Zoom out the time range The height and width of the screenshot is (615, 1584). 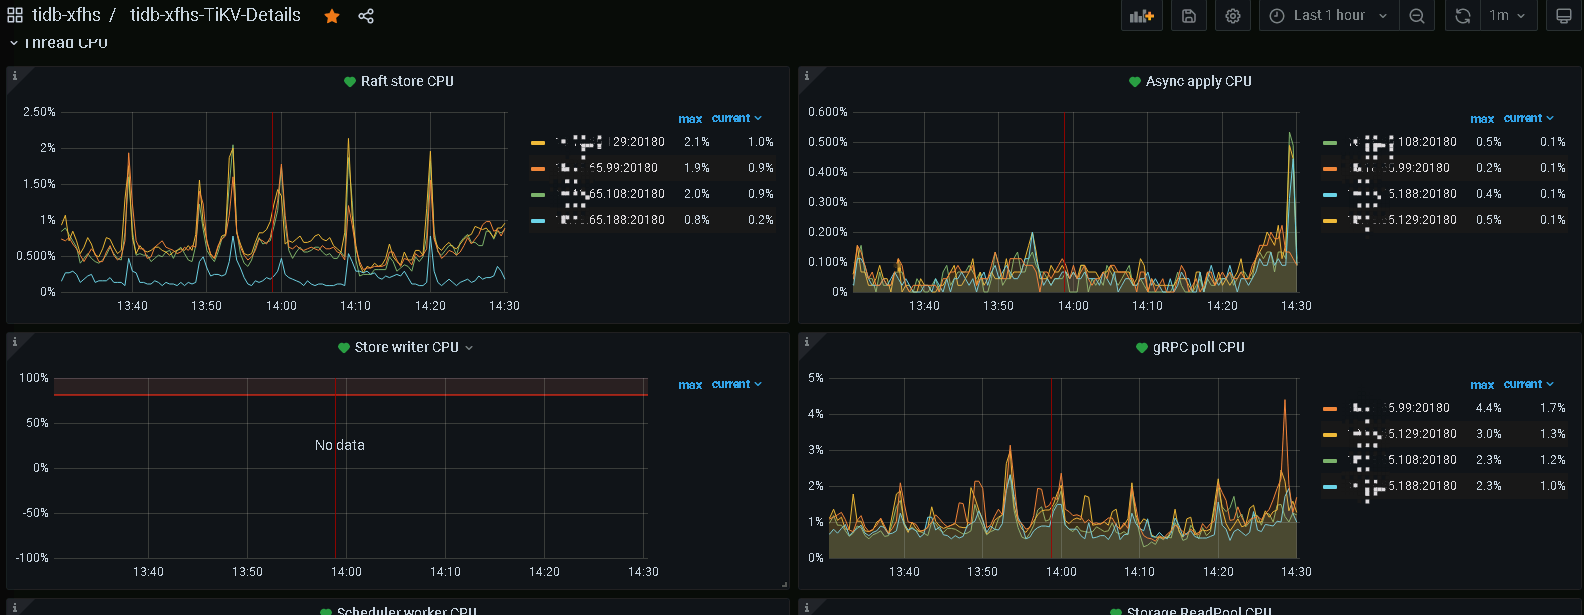[1417, 16]
